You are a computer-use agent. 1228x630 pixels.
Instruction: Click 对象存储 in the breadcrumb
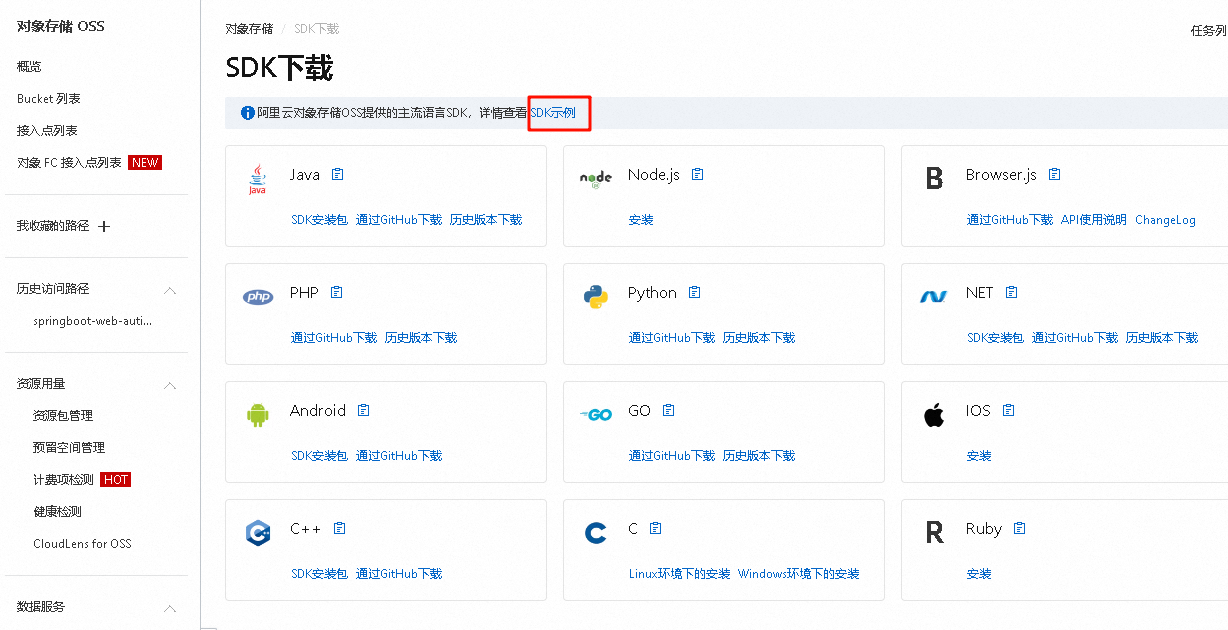[x=249, y=28]
